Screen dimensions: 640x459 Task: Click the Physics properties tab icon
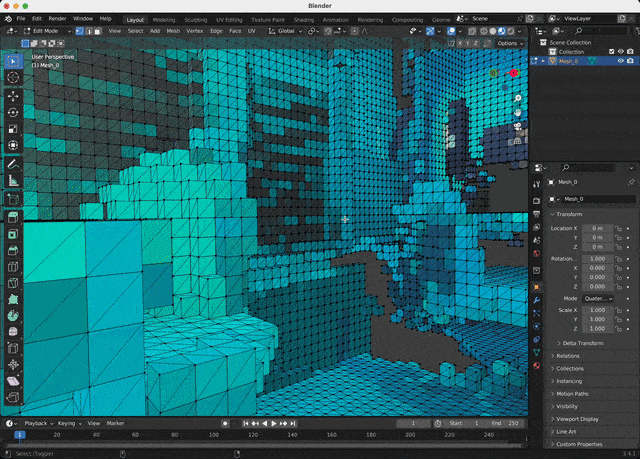tap(536, 326)
